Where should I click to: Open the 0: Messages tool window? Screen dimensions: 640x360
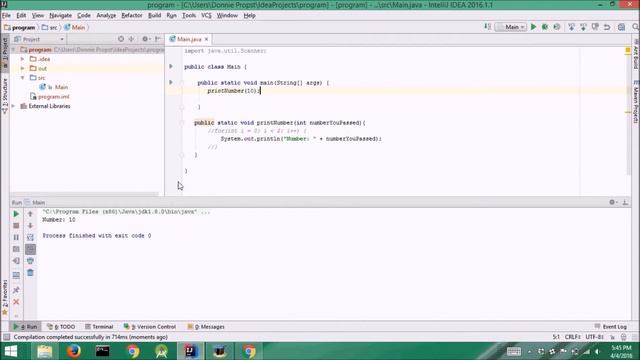point(206,327)
